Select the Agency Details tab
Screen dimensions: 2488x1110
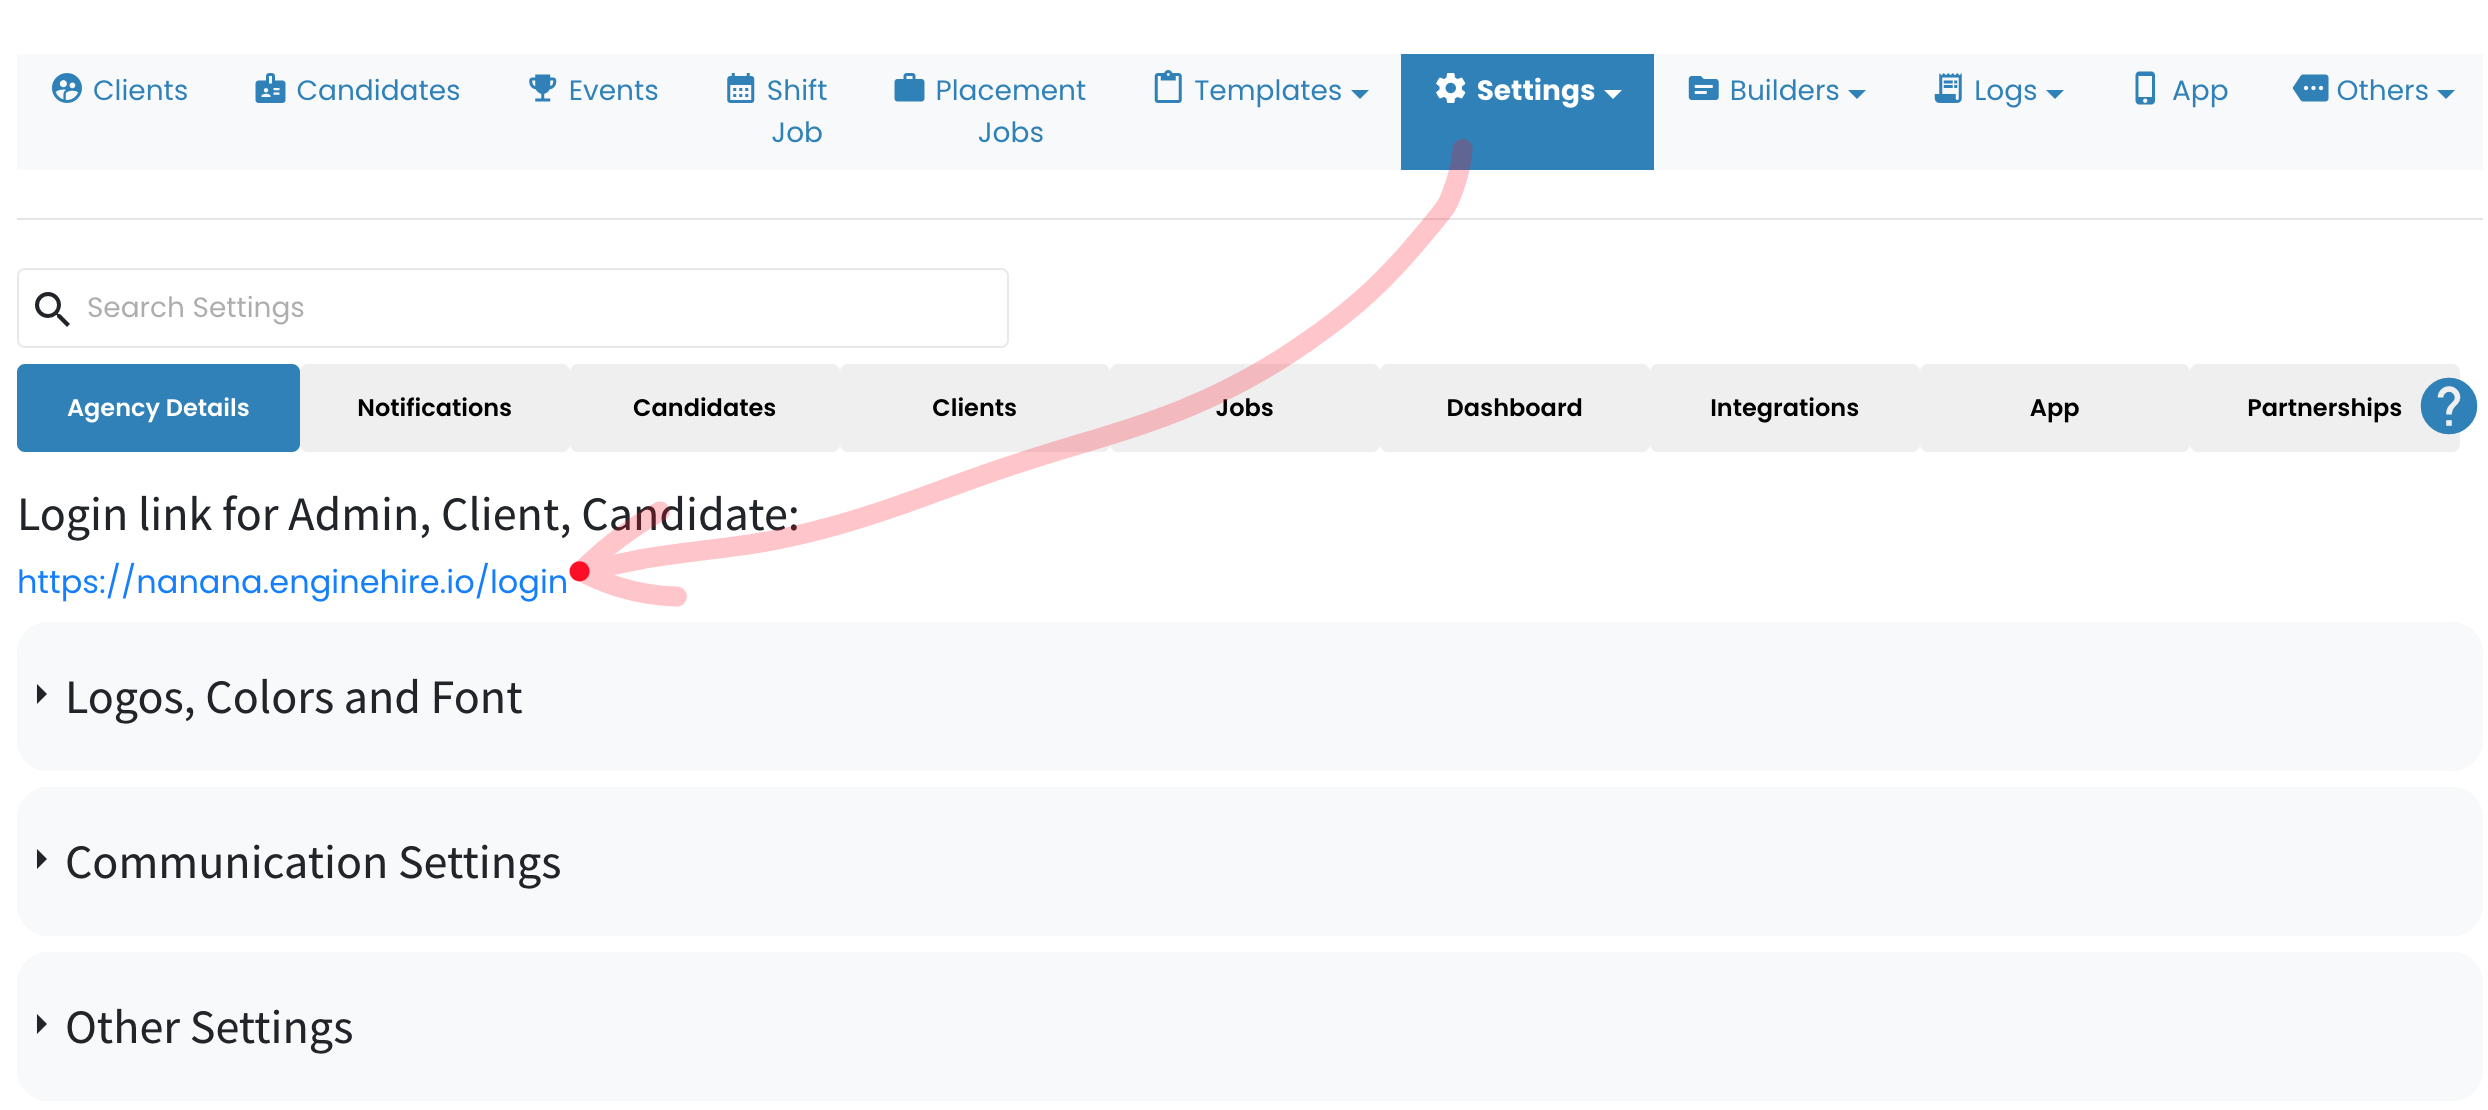click(158, 408)
